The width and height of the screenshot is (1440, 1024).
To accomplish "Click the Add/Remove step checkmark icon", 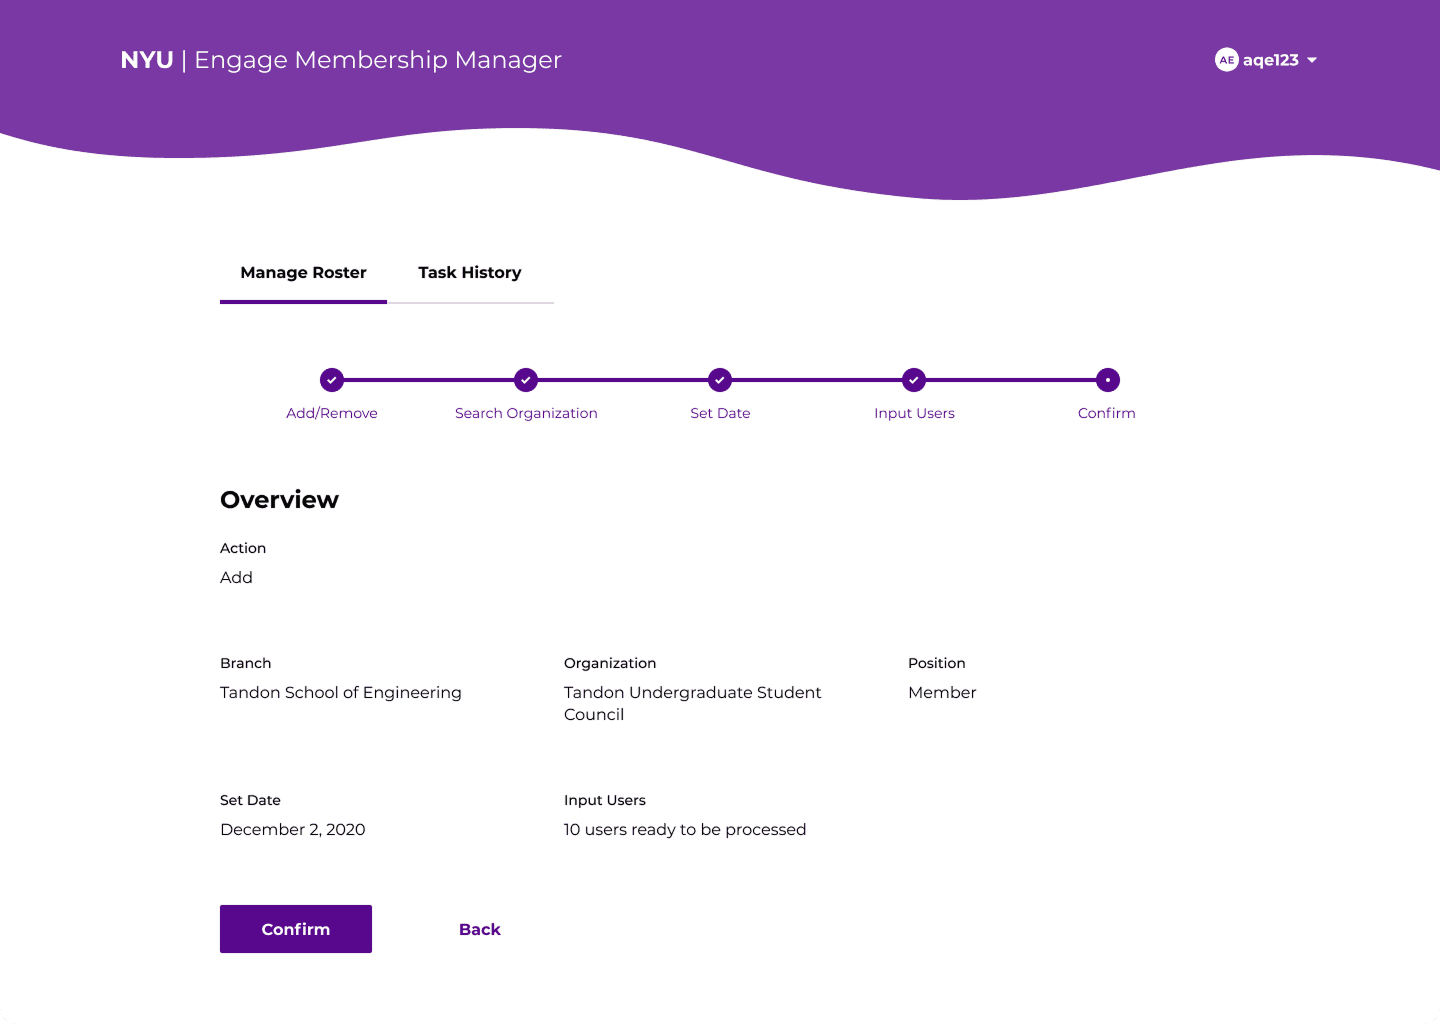I will coord(332,380).
